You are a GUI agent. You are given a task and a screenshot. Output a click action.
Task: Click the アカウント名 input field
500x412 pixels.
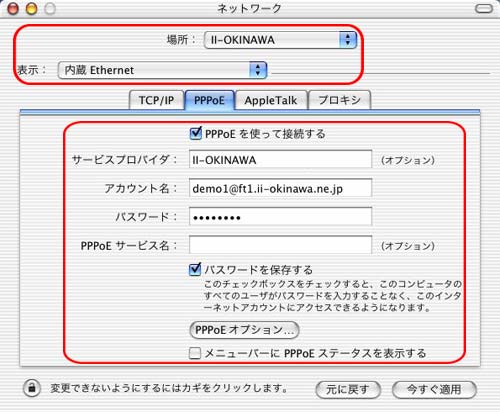(x=280, y=188)
